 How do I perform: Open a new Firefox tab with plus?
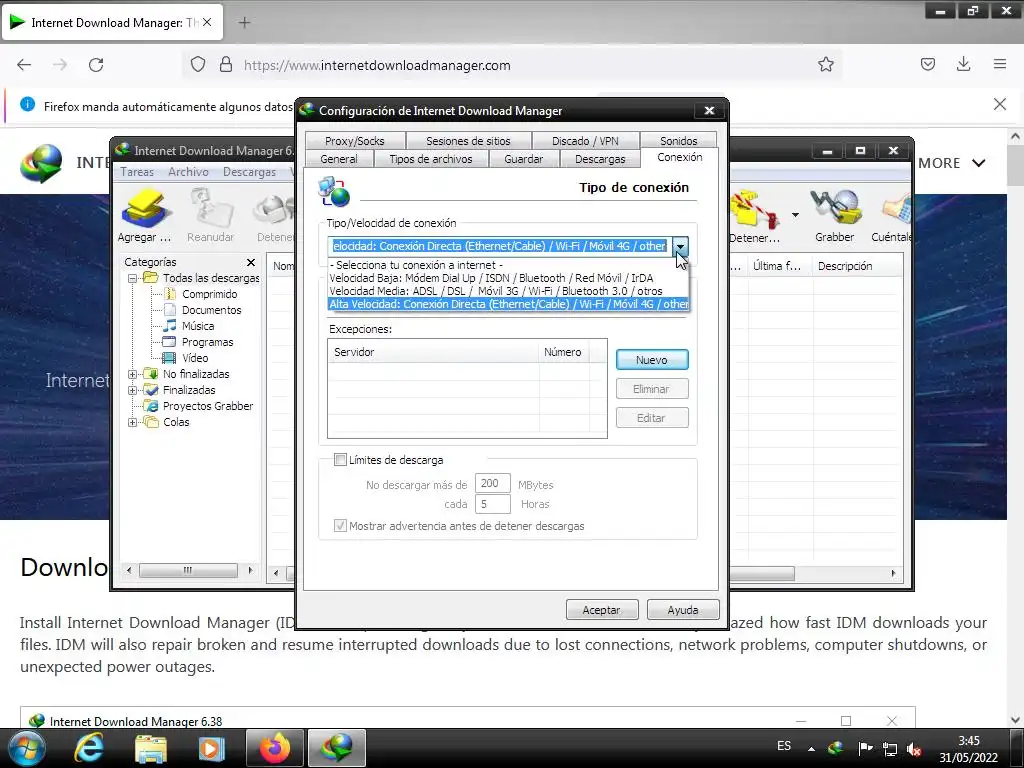244,23
